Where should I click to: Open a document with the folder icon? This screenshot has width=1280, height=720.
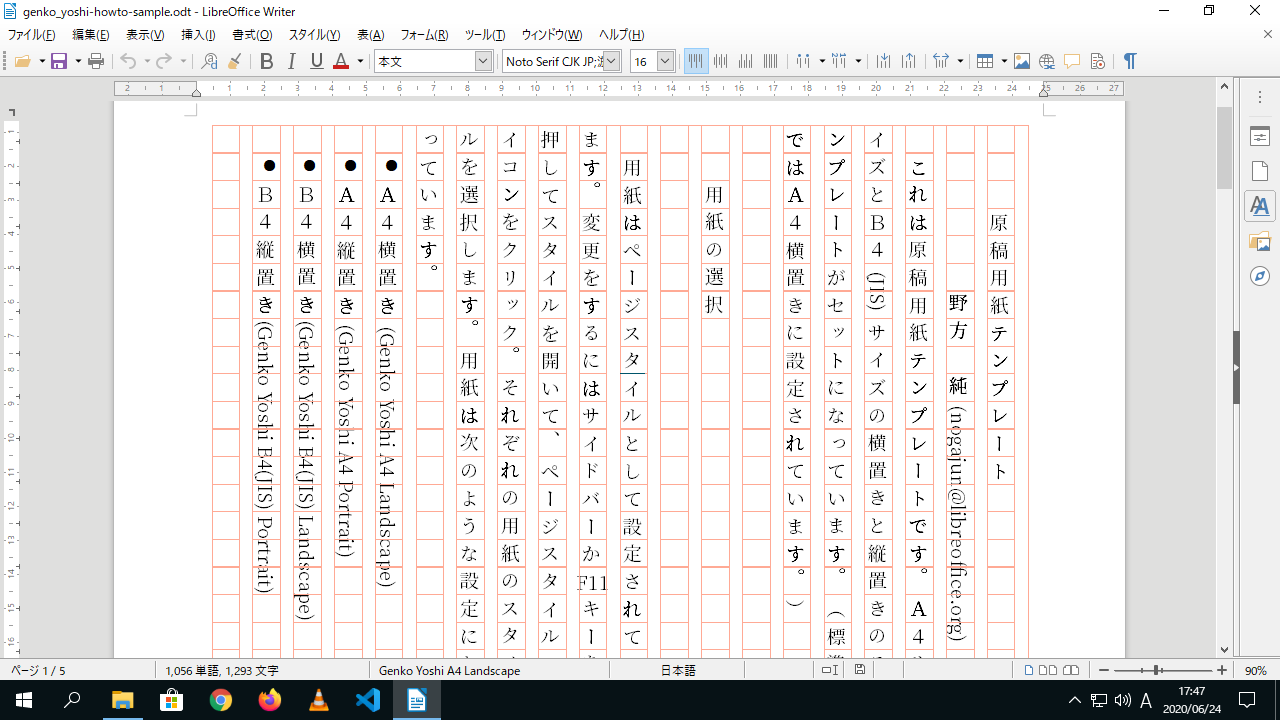[23, 61]
